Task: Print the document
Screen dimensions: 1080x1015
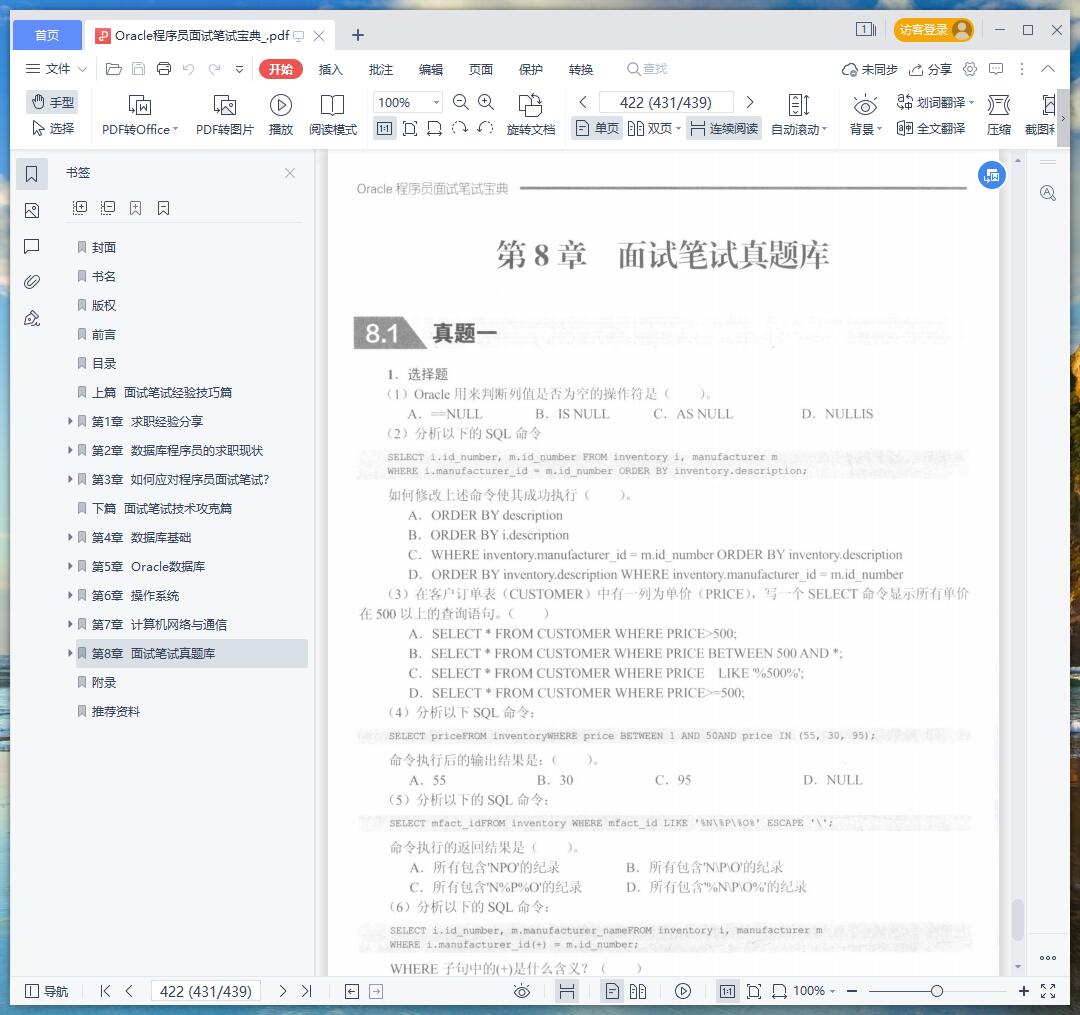Action: (164, 69)
